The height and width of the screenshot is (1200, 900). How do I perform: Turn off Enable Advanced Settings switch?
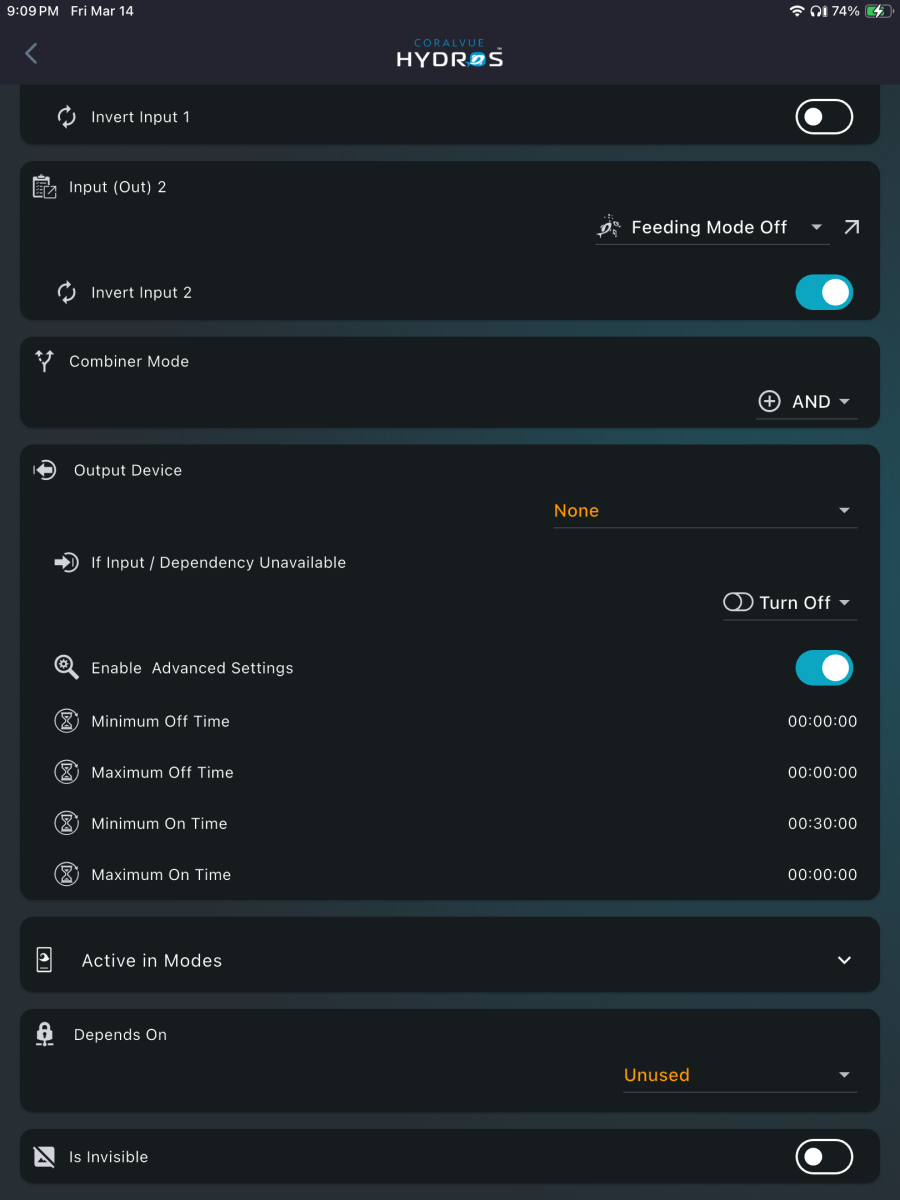coord(824,667)
